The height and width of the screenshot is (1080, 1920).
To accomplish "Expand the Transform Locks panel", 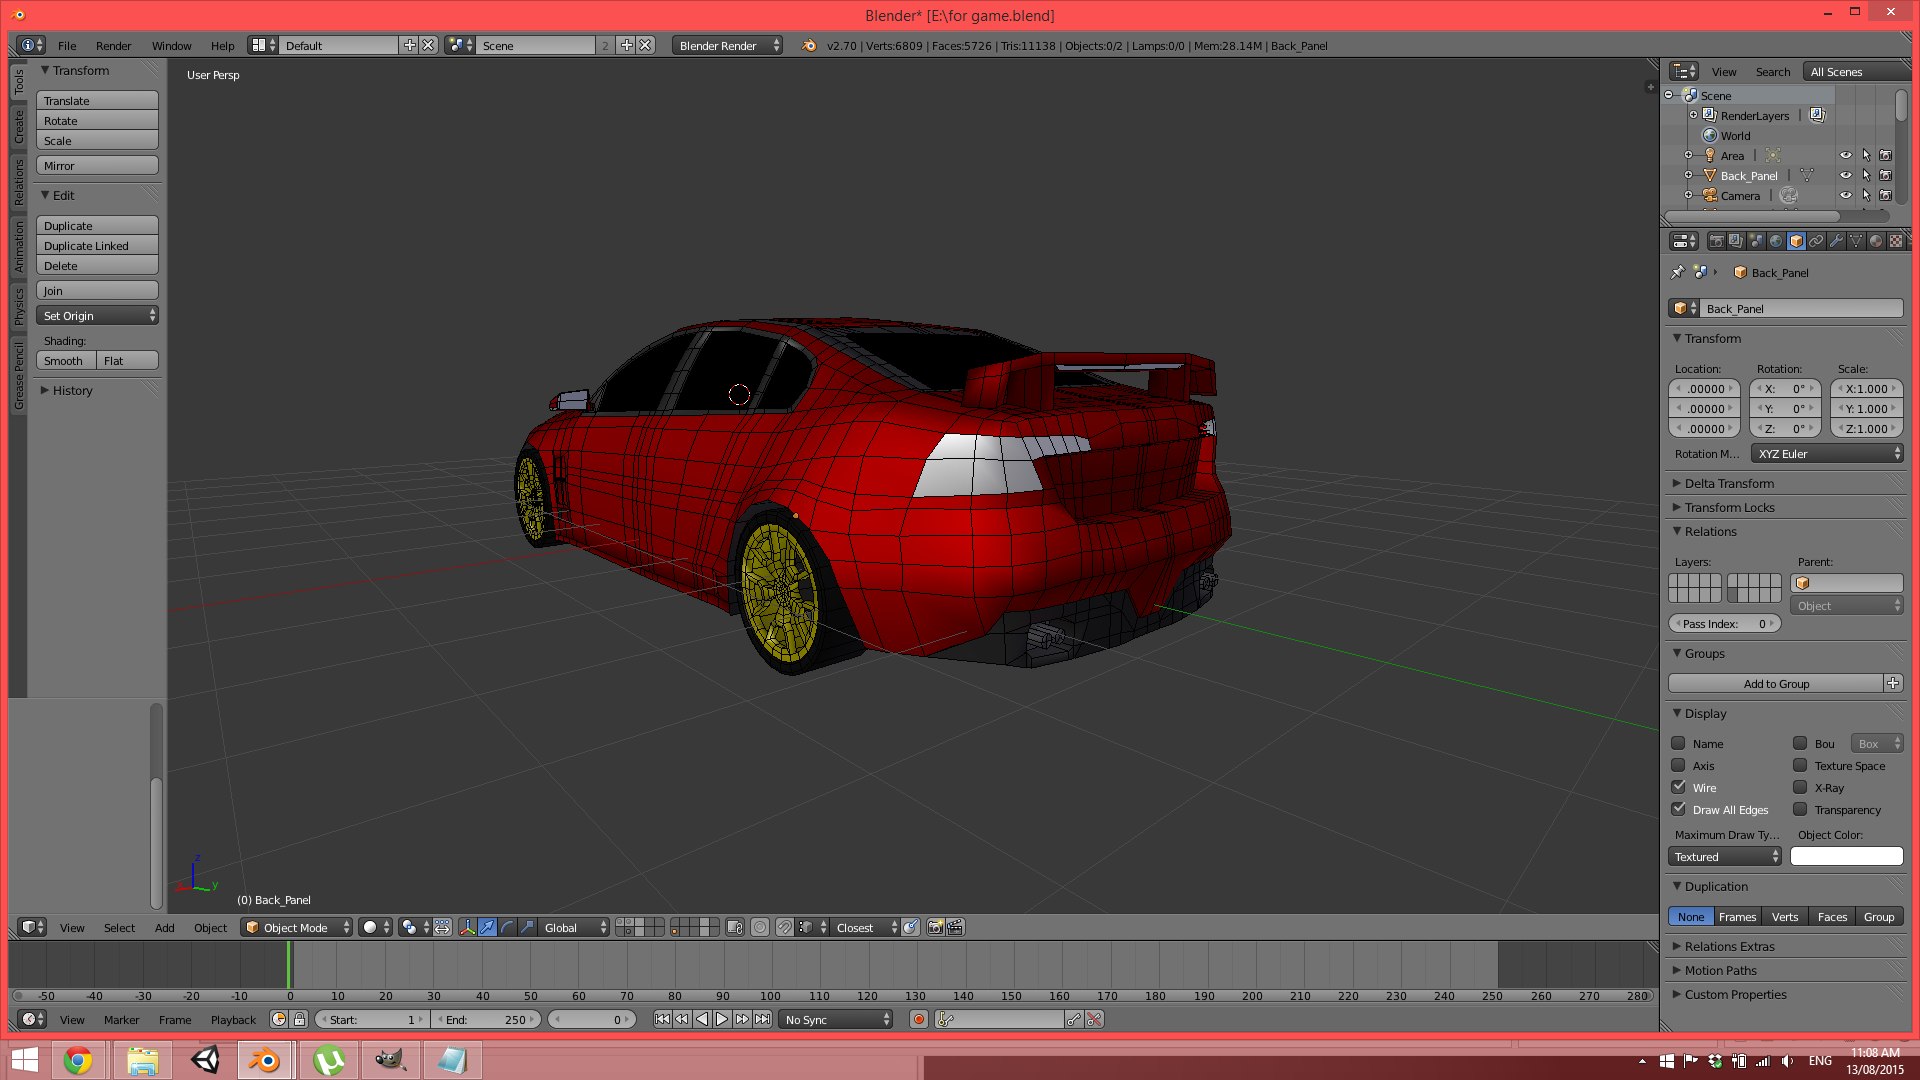I will [x=1729, y=508].
